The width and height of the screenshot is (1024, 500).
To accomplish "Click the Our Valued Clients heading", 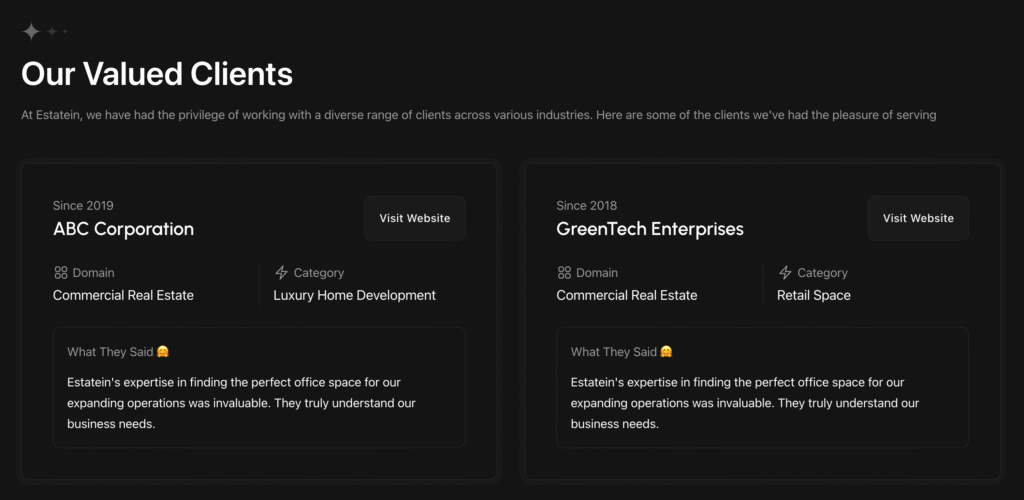I will 157,74.
